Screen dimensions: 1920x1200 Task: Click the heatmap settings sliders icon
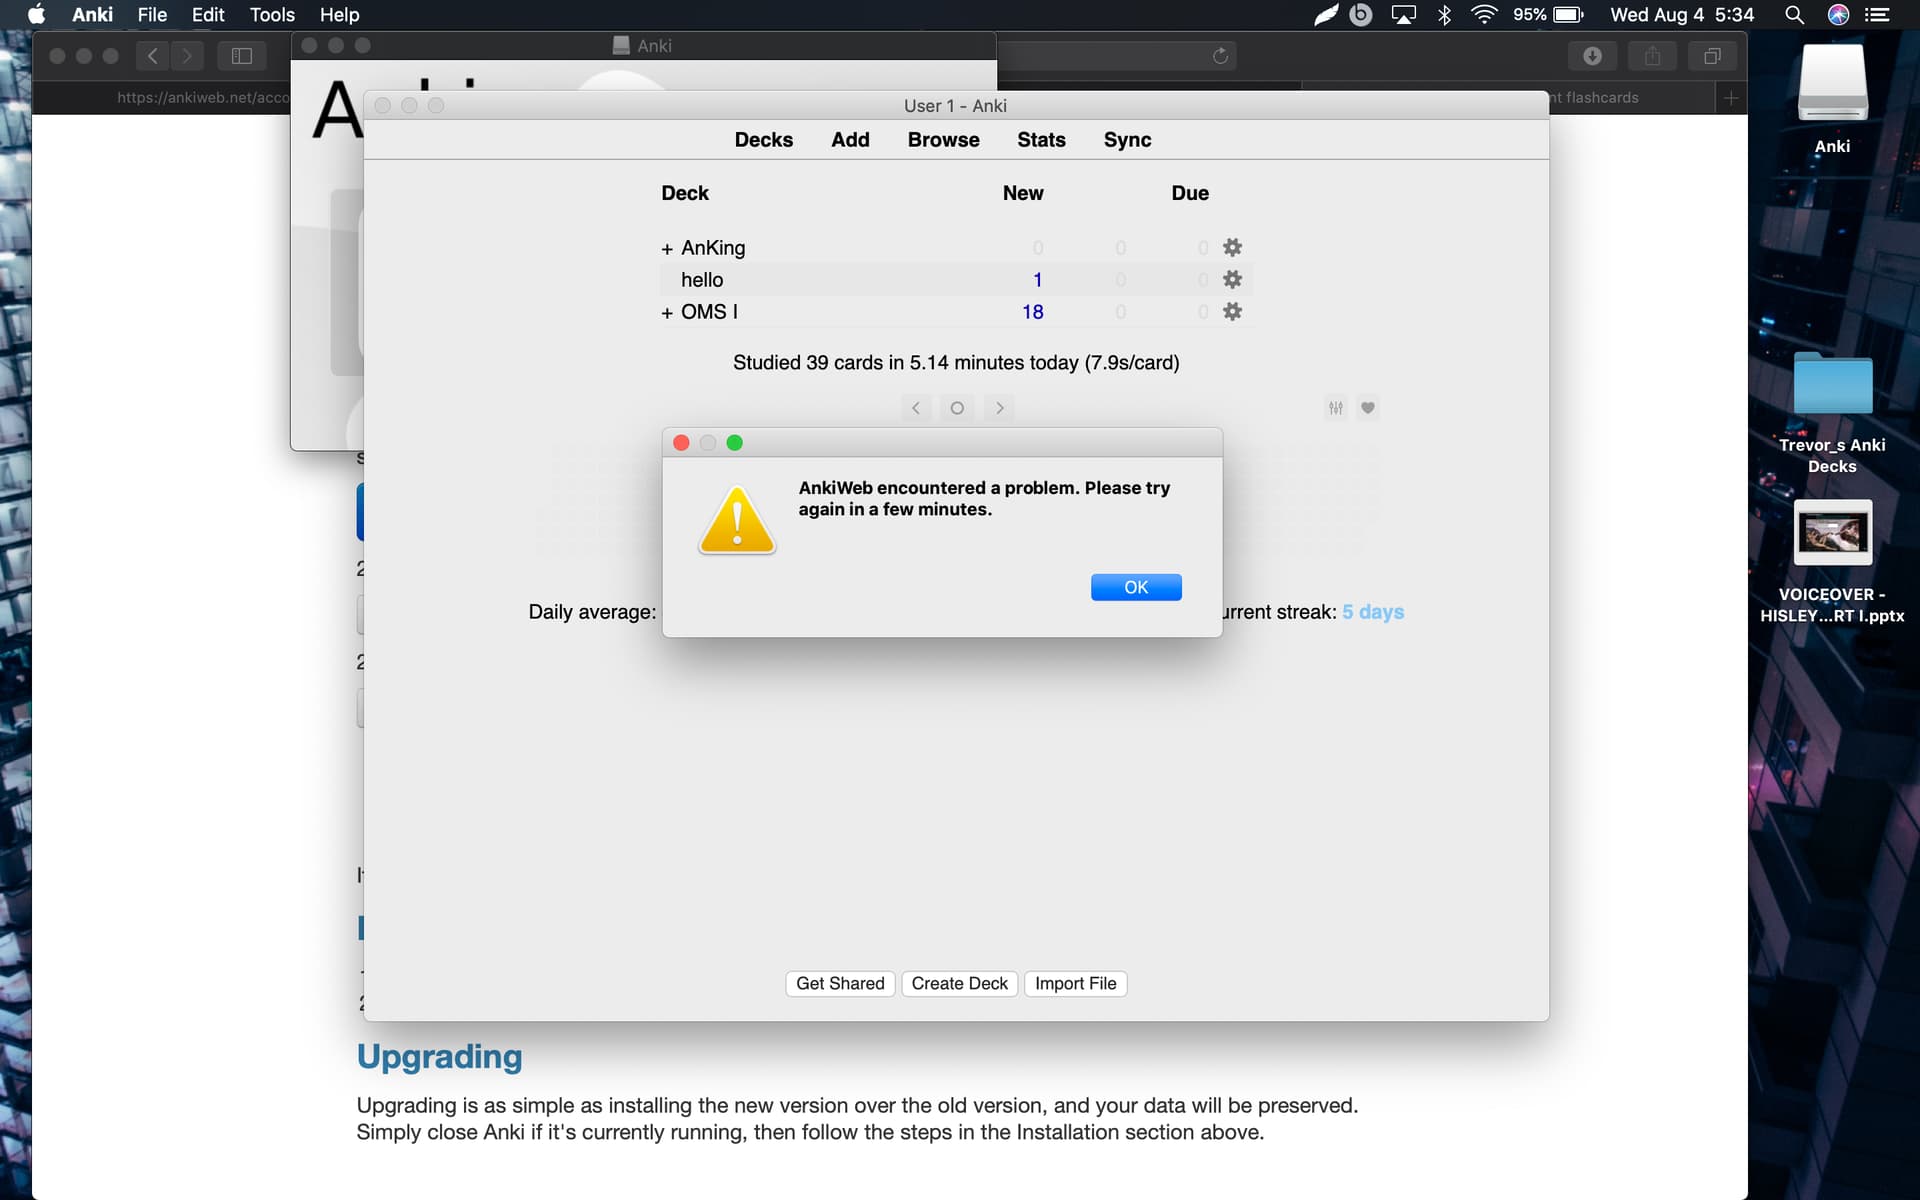tap(1336, 408)
